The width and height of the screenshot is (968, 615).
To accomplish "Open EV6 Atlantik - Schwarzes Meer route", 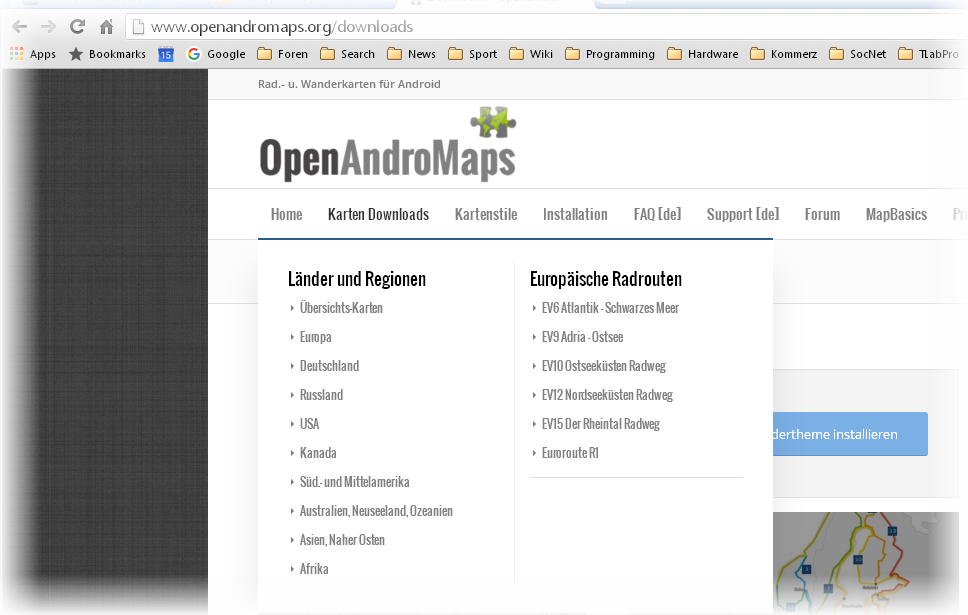I will pos(610,308).
